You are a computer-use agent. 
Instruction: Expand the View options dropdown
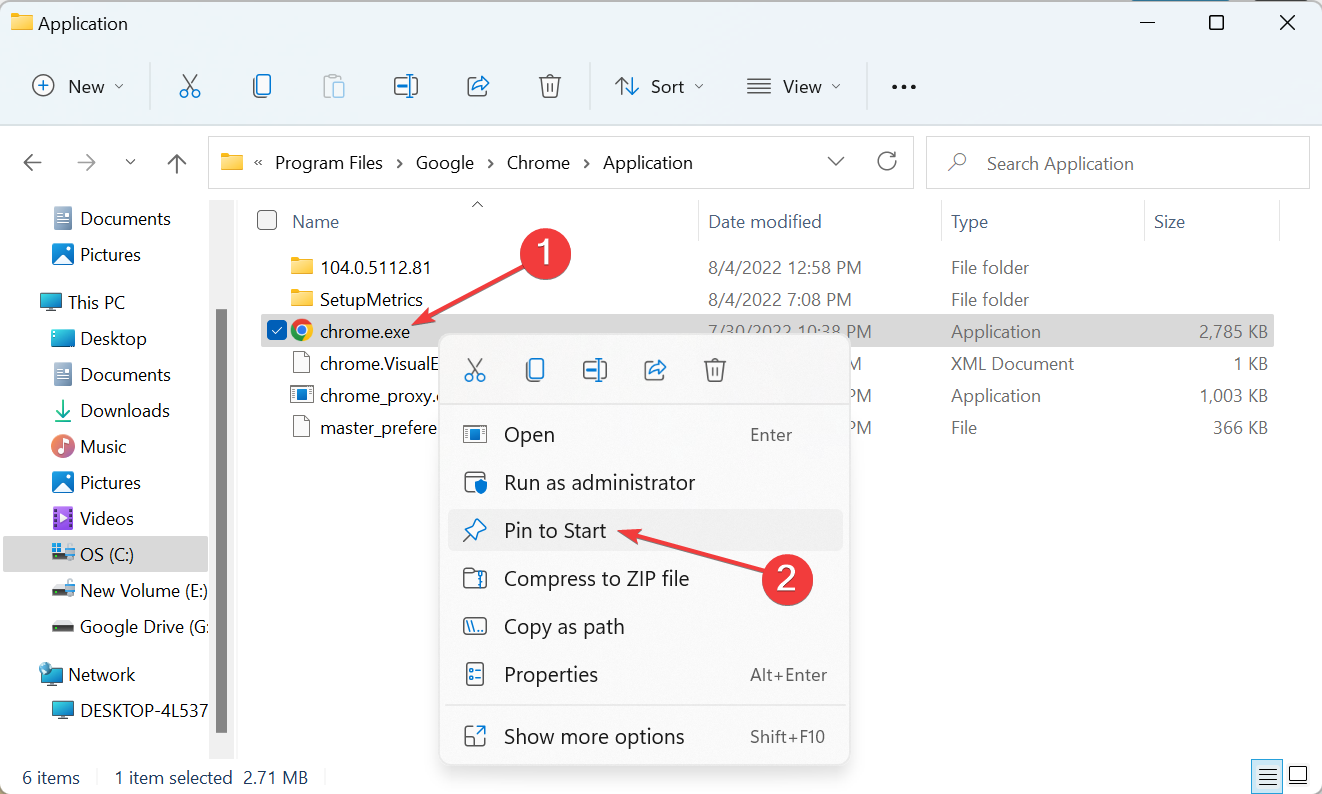[794, 87]
